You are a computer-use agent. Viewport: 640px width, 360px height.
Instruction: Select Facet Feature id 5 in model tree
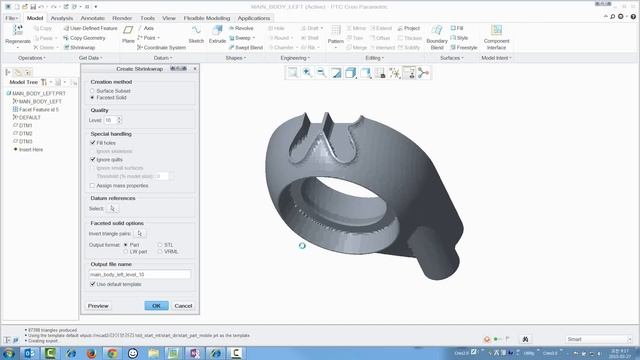(x=36, y=109)
